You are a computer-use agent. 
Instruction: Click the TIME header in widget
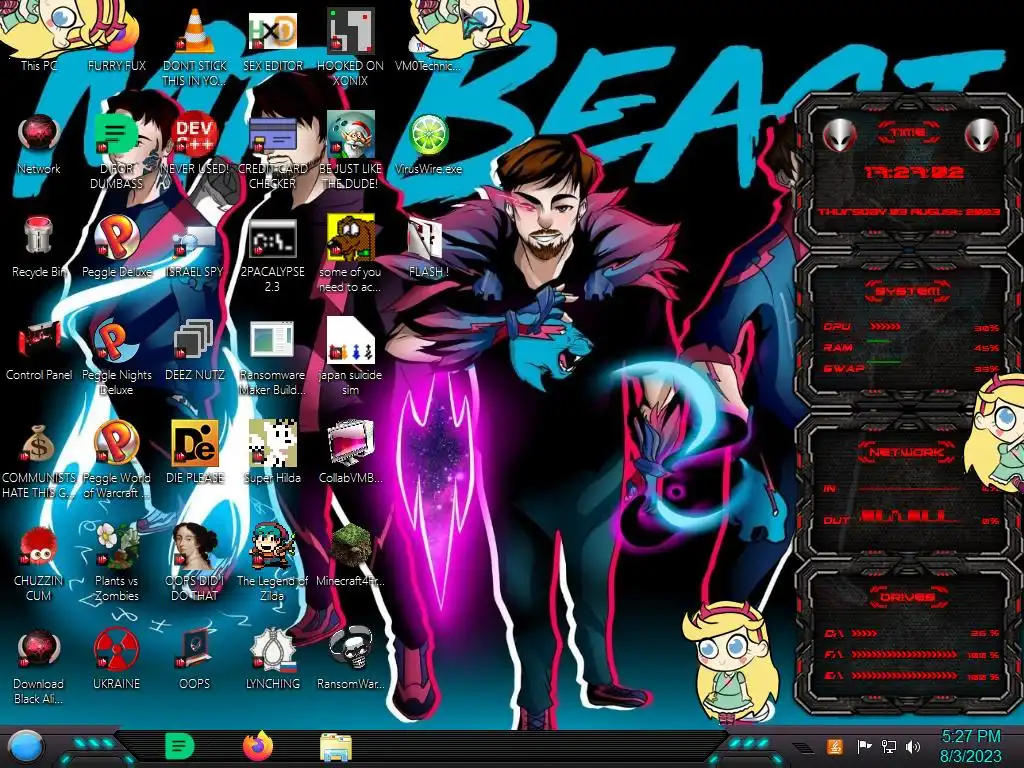(908, 133)
